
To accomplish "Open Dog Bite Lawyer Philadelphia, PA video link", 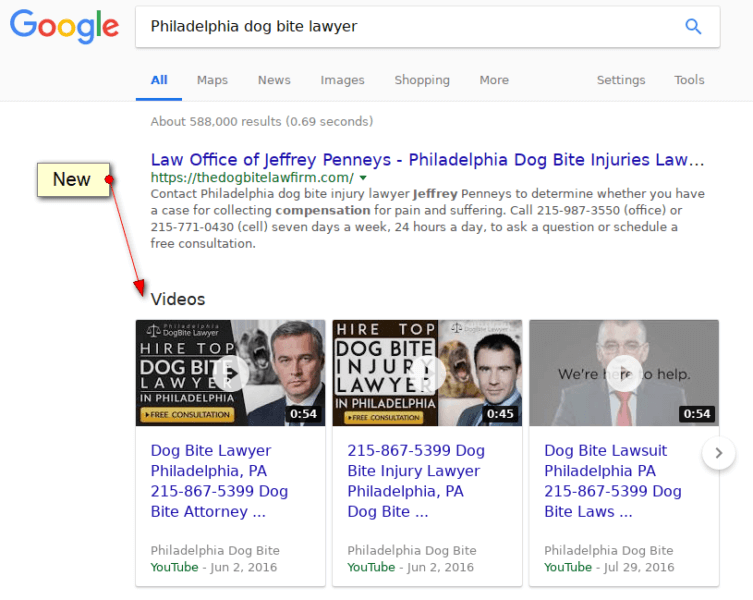I will [219, 481].
